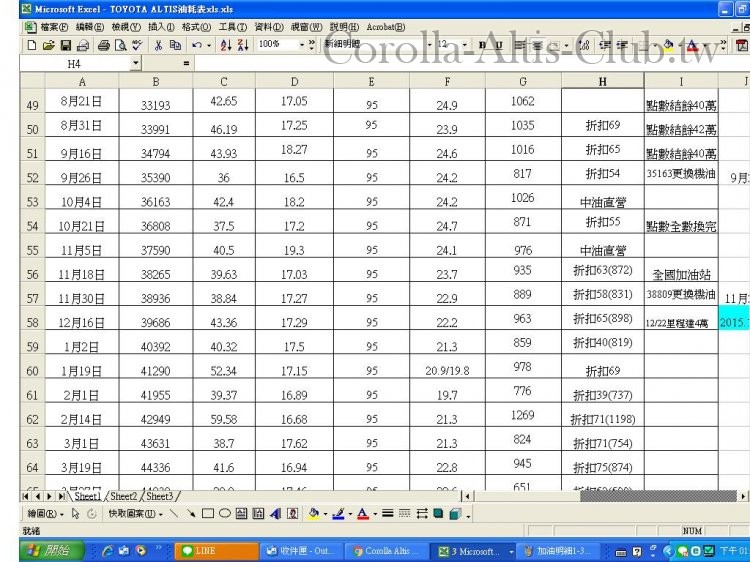Select the Arrow drawing tool

click(x=191, y=514)
